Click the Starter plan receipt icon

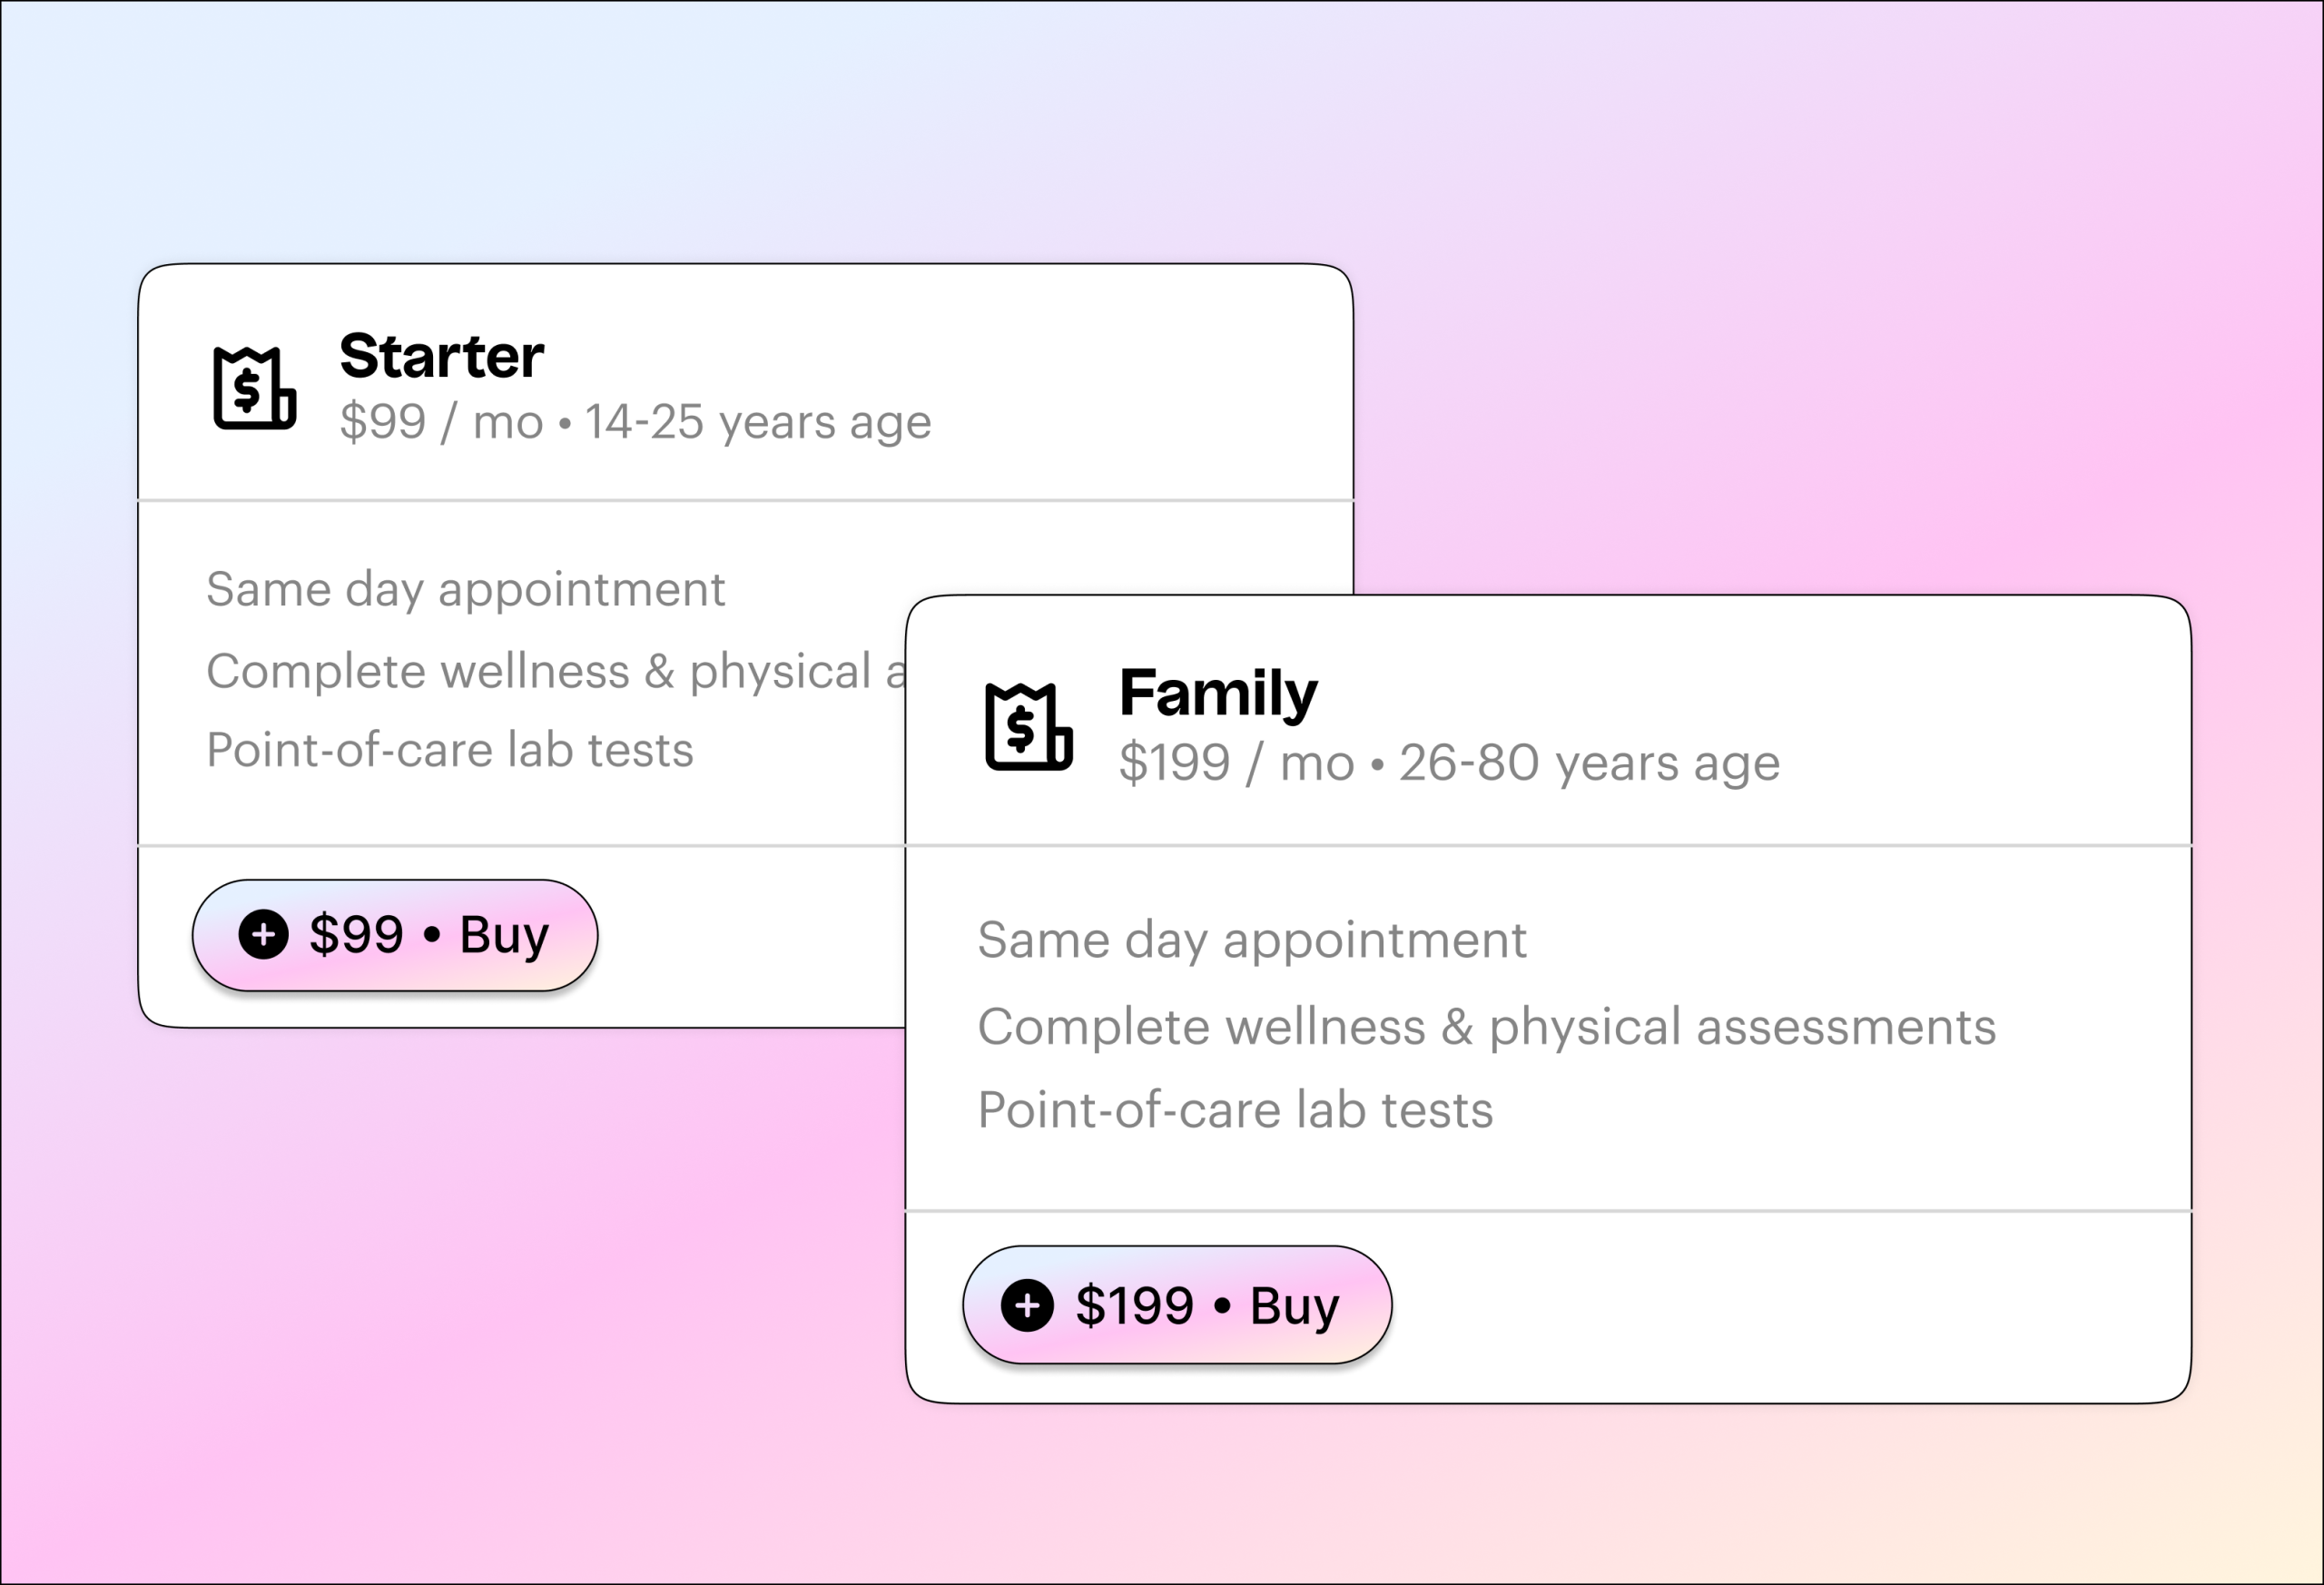(x=254, y=388)
